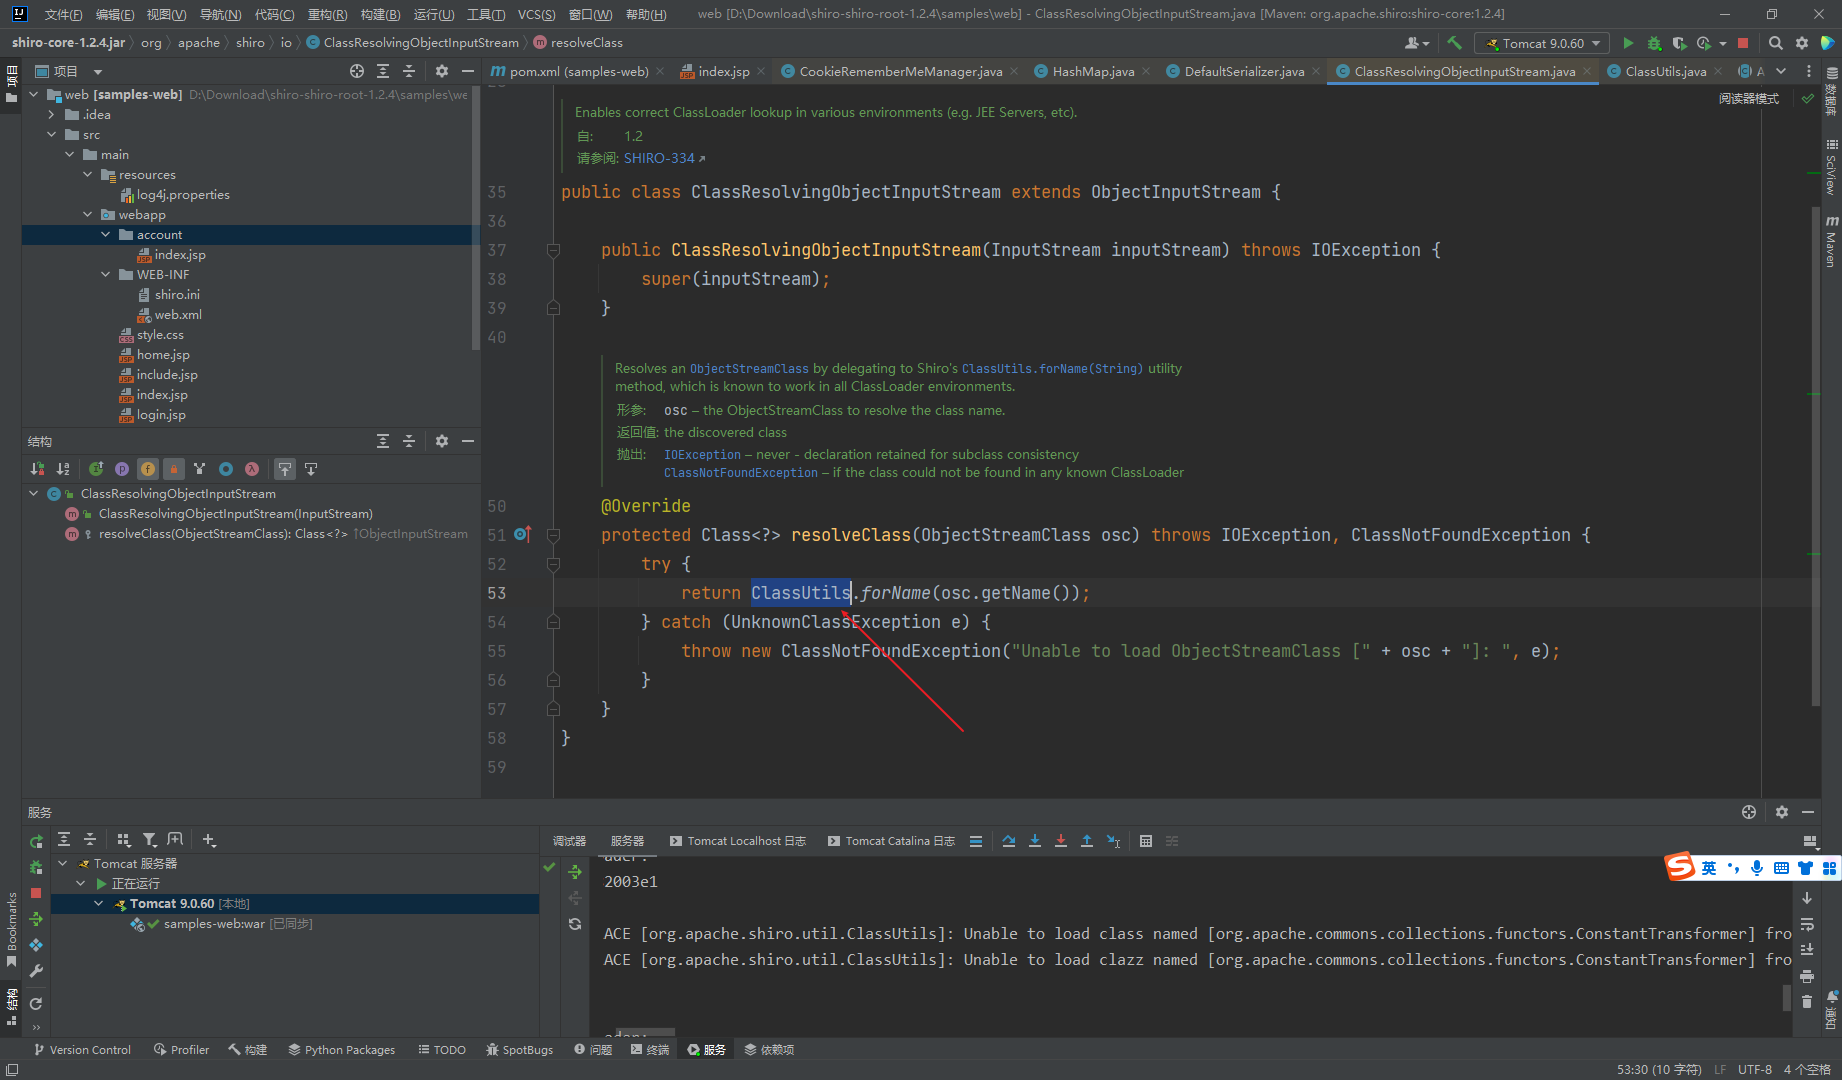Collapse the resources folder
The width and height of the screenshot is (1842, 1080).
pos(88,174)
